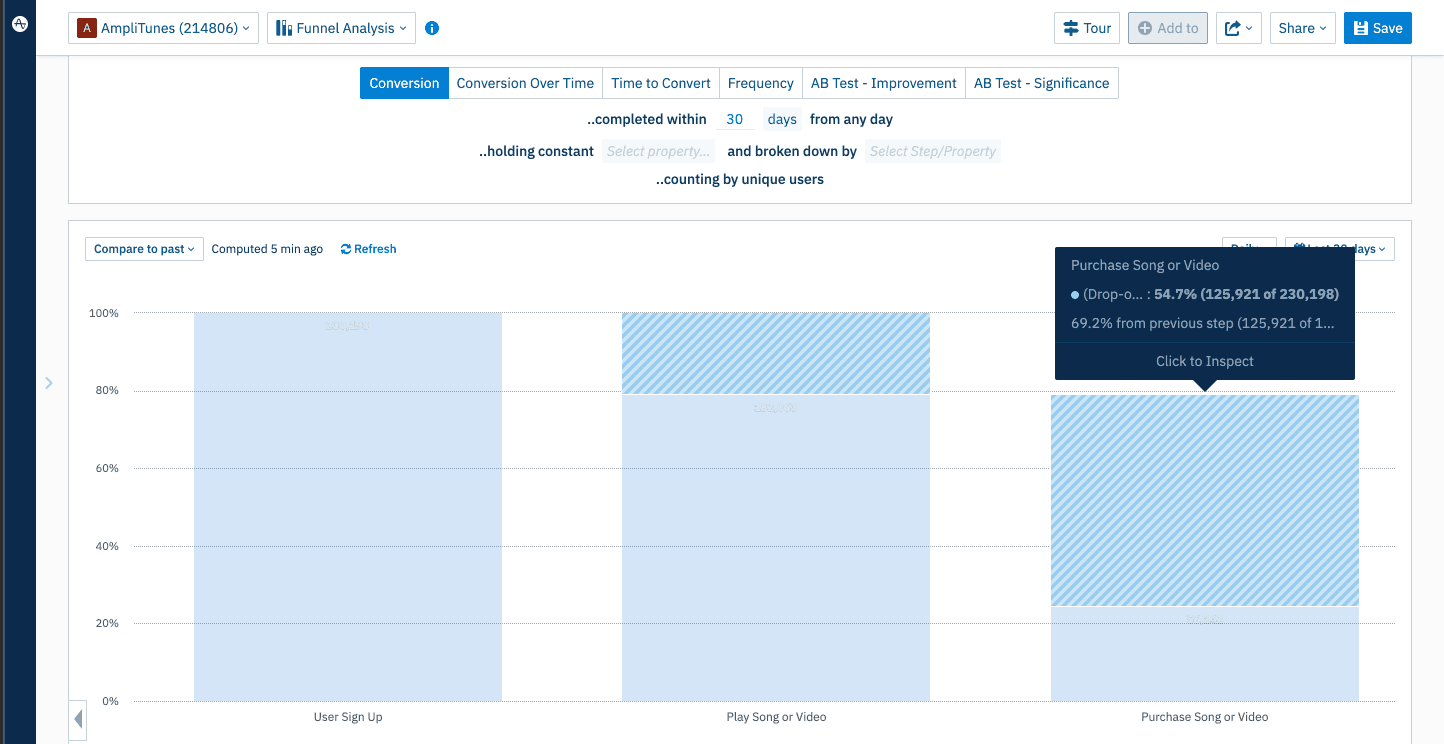The height and width of the screenshot is (744, 1444).
Task: Open the export arrow menu
Action: point(1238,28)
